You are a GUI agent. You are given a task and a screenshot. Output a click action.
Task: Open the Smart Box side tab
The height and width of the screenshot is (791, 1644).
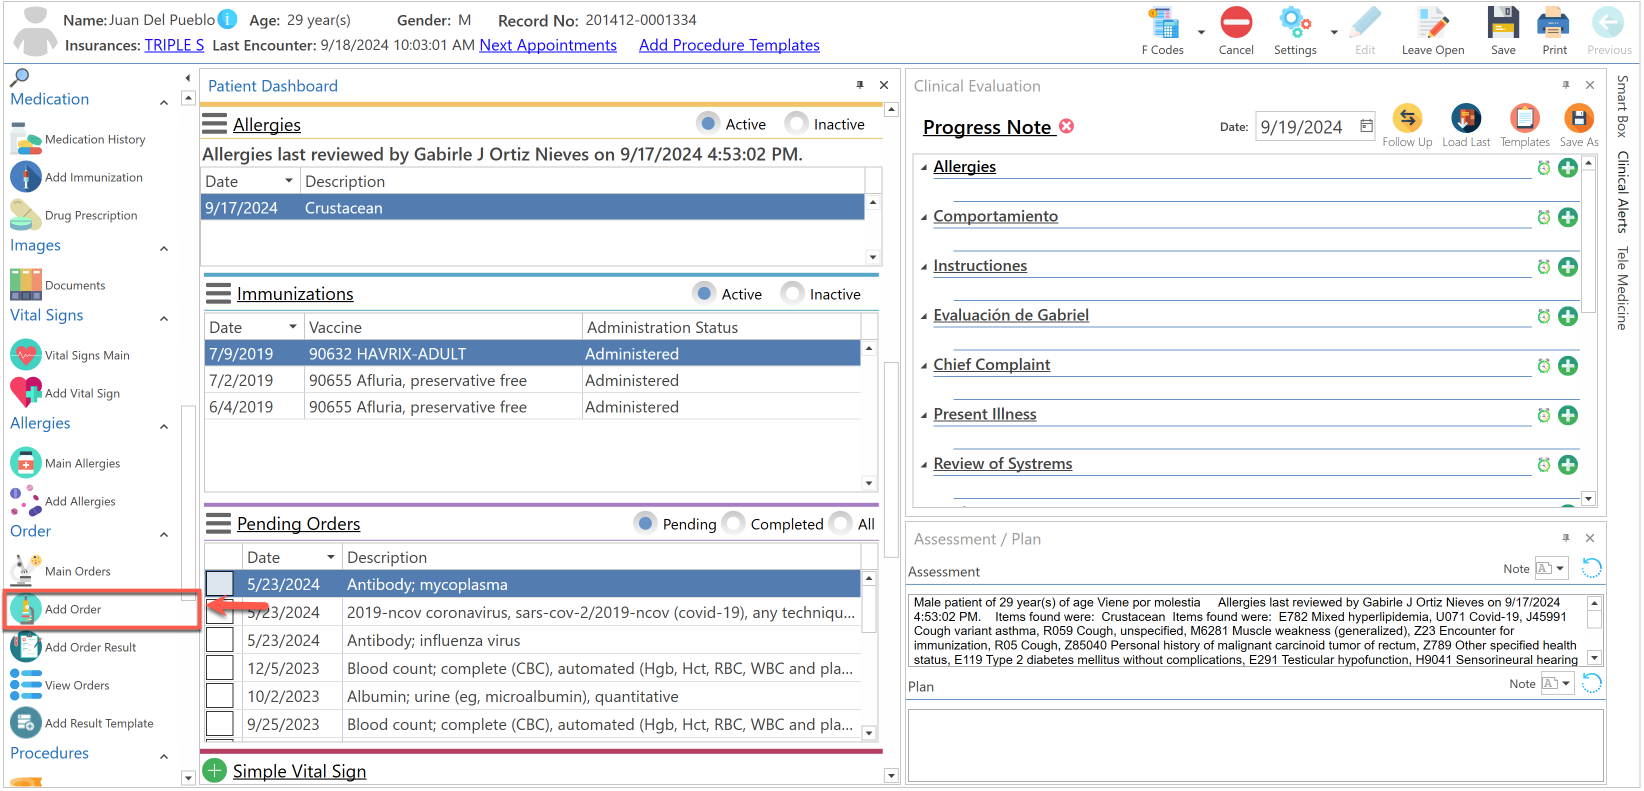pos(1623,106)
